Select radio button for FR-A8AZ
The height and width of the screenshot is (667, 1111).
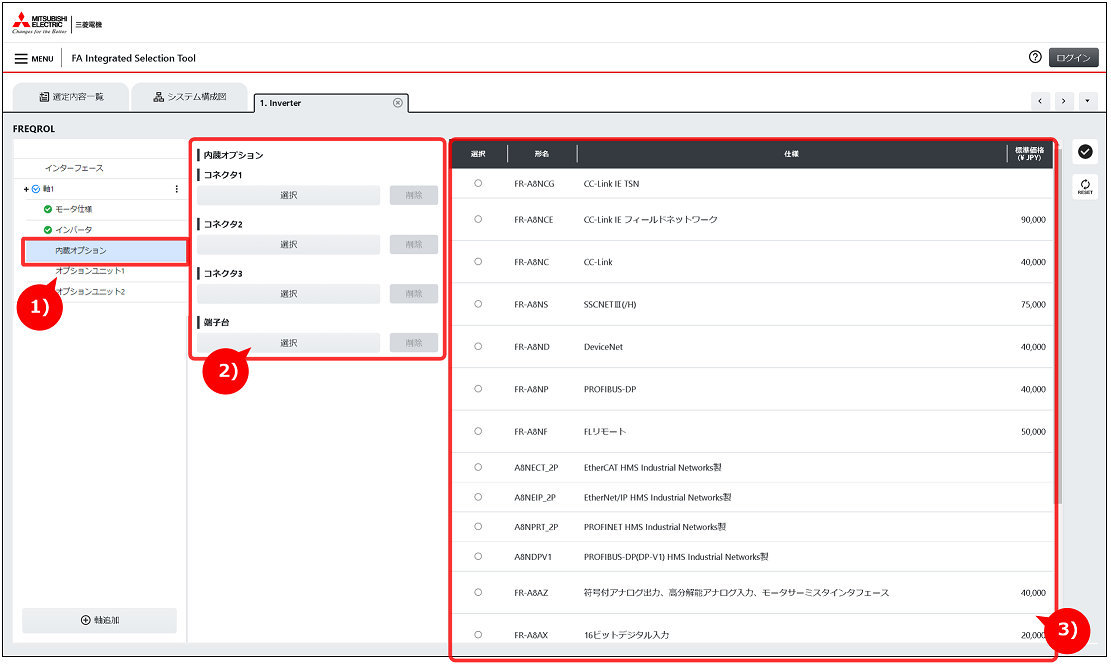point(478,592)
